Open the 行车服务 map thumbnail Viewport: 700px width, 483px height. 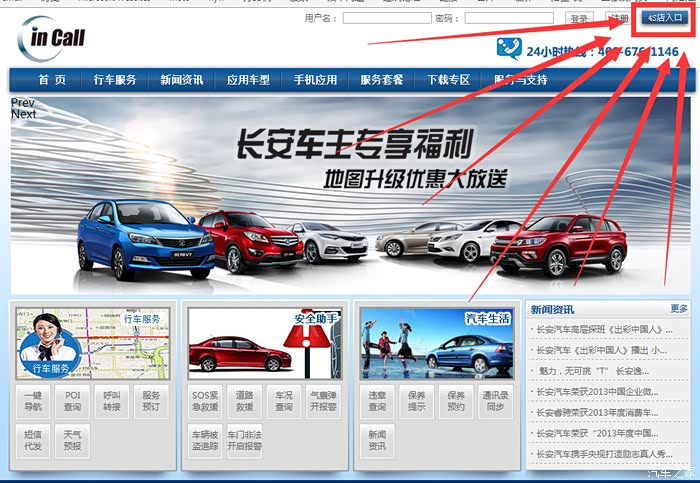click(x=93, y=343)
